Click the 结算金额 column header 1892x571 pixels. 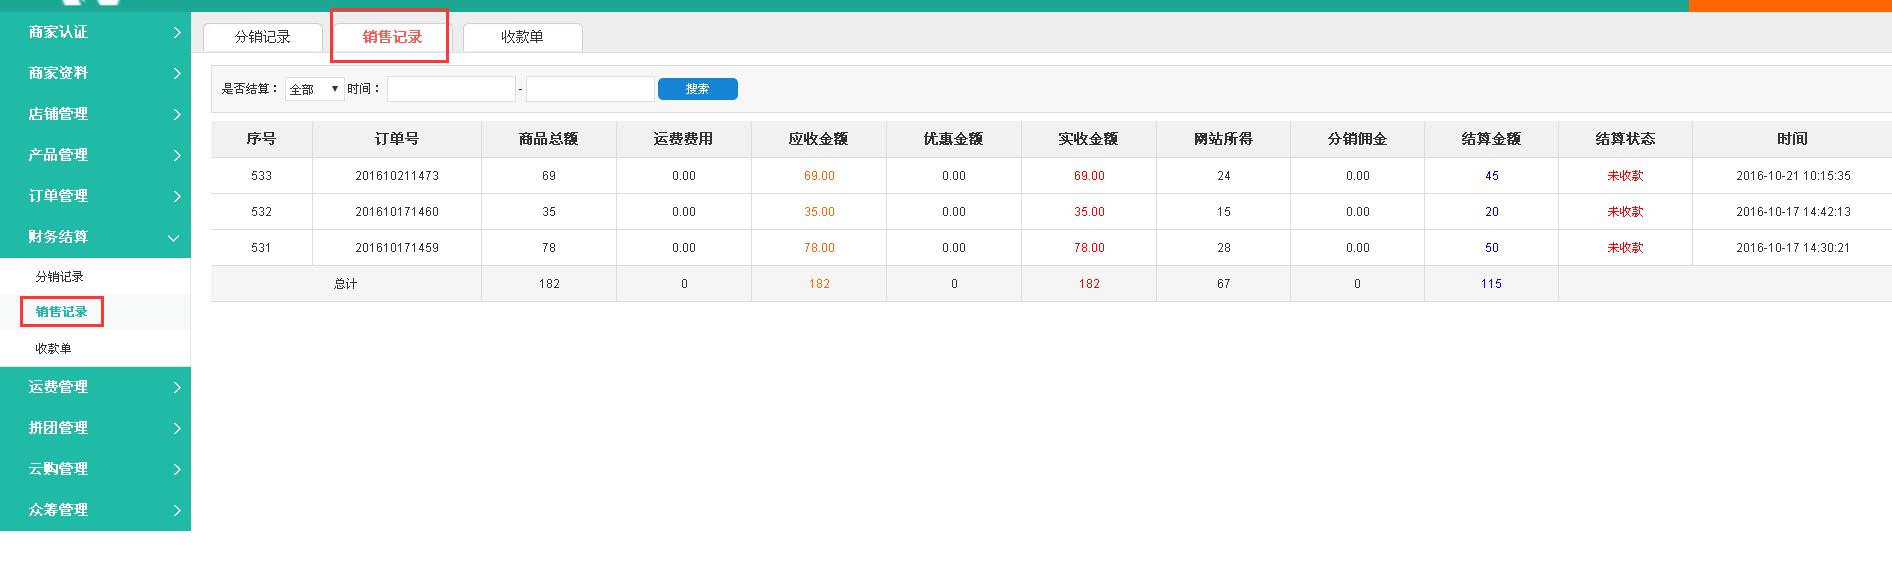1491,139
